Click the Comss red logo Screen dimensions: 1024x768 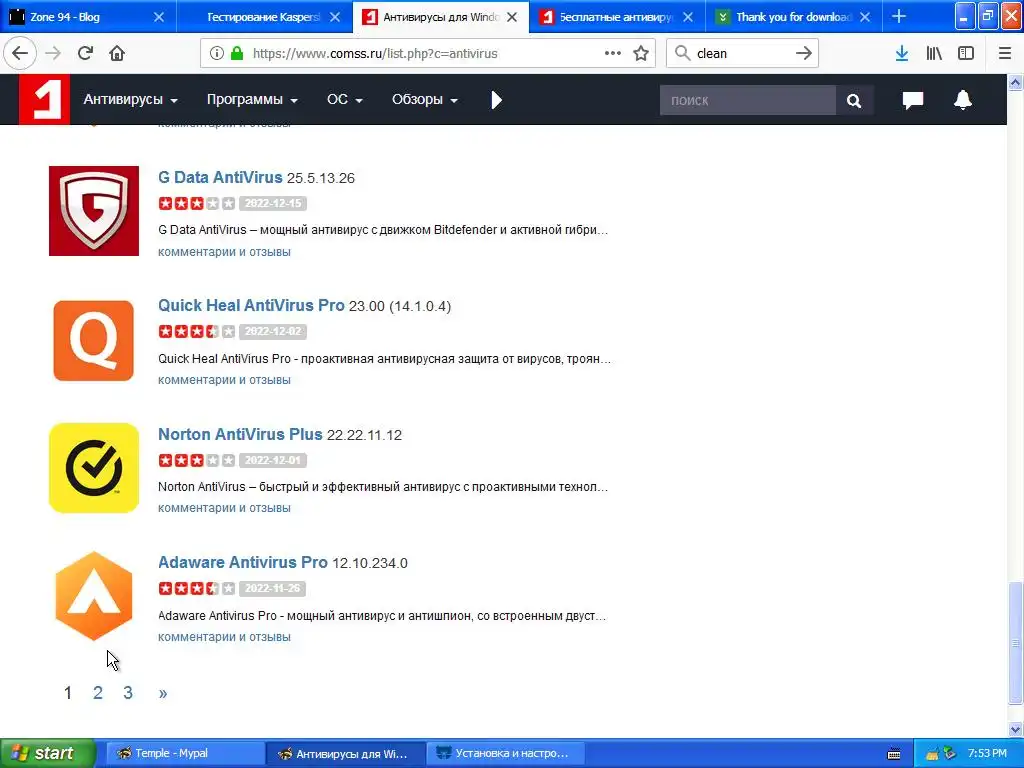[x=44, y=99]
